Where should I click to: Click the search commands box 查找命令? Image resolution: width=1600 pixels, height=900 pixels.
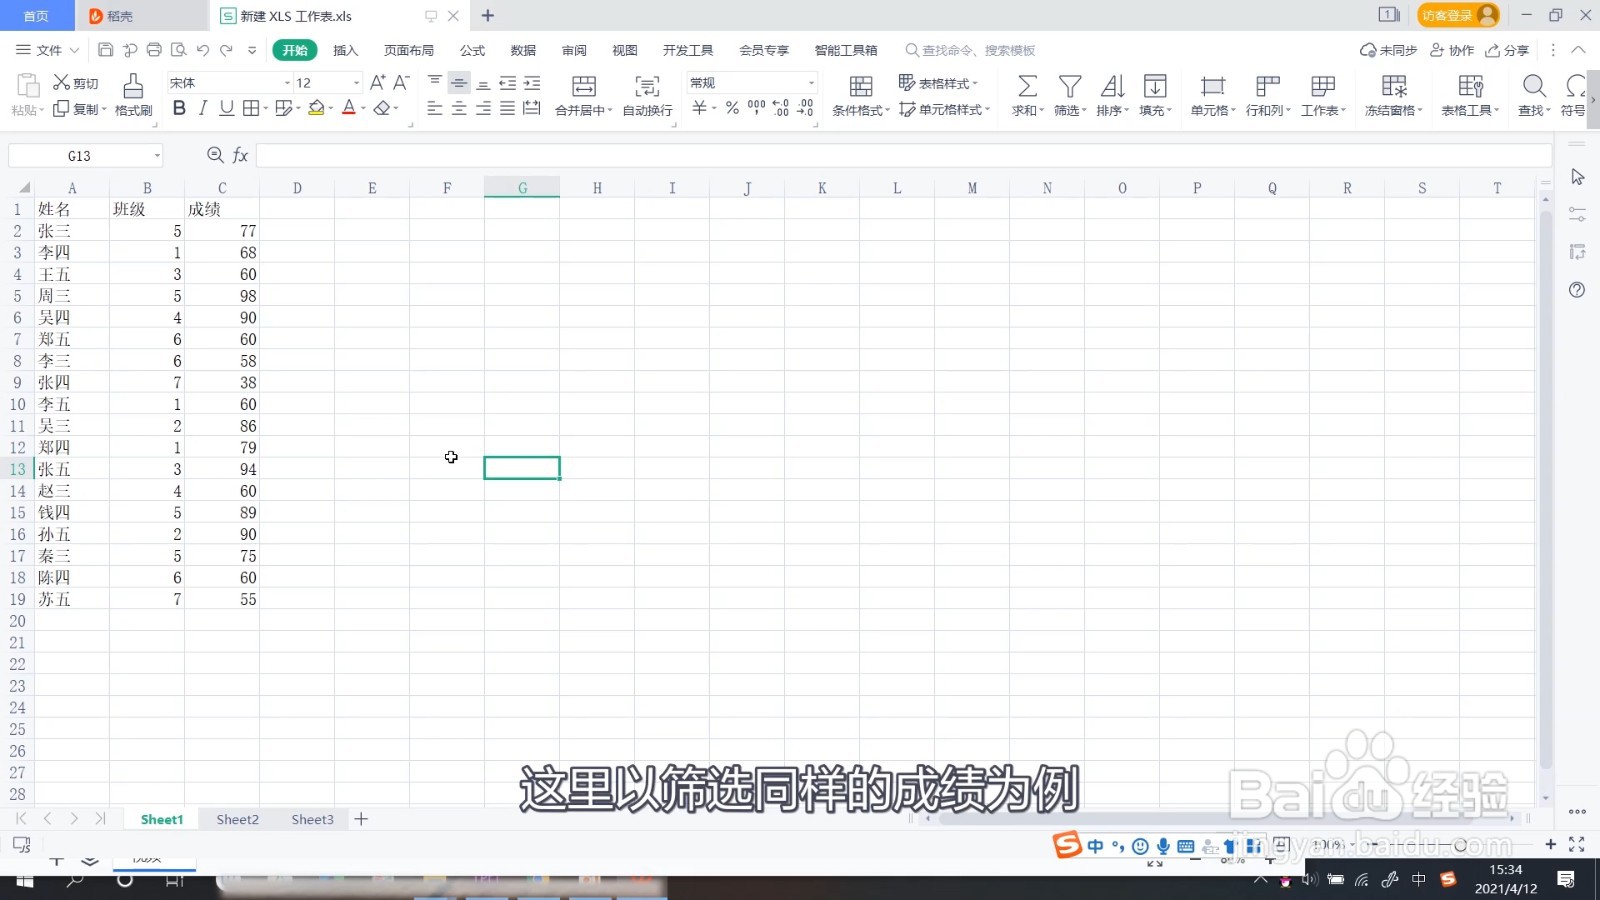[970, 50]
